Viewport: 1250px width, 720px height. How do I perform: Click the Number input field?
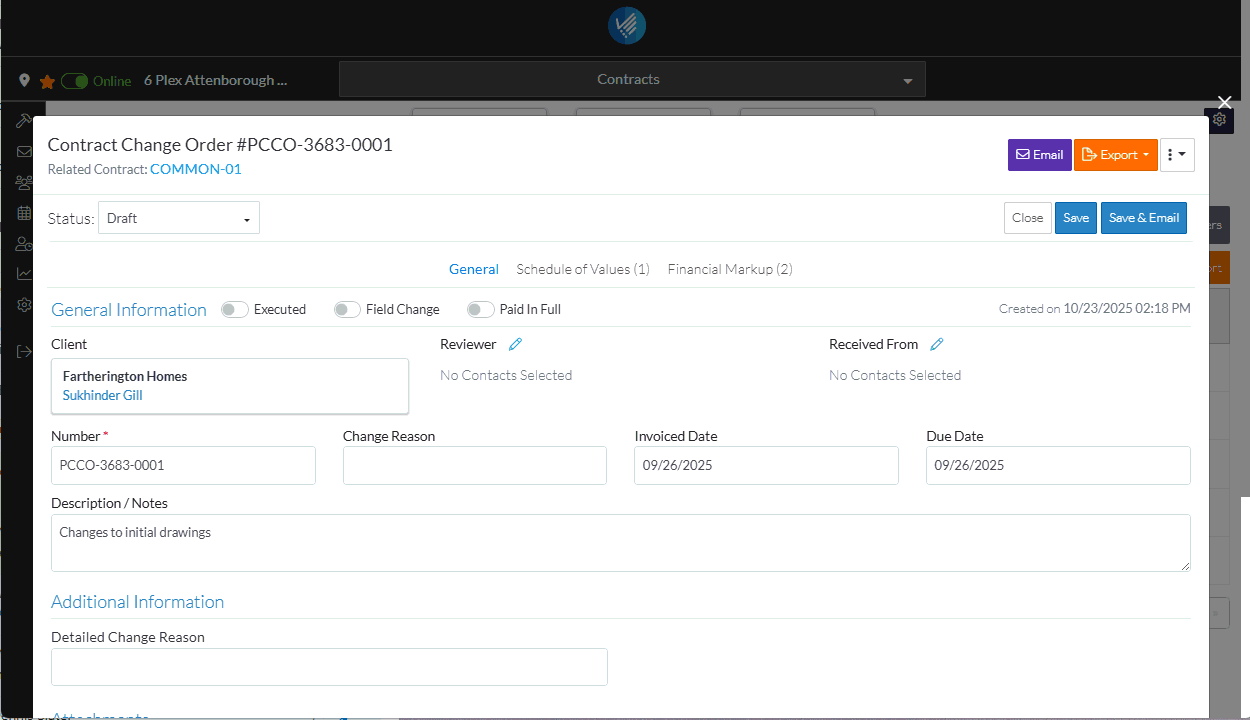183,465
